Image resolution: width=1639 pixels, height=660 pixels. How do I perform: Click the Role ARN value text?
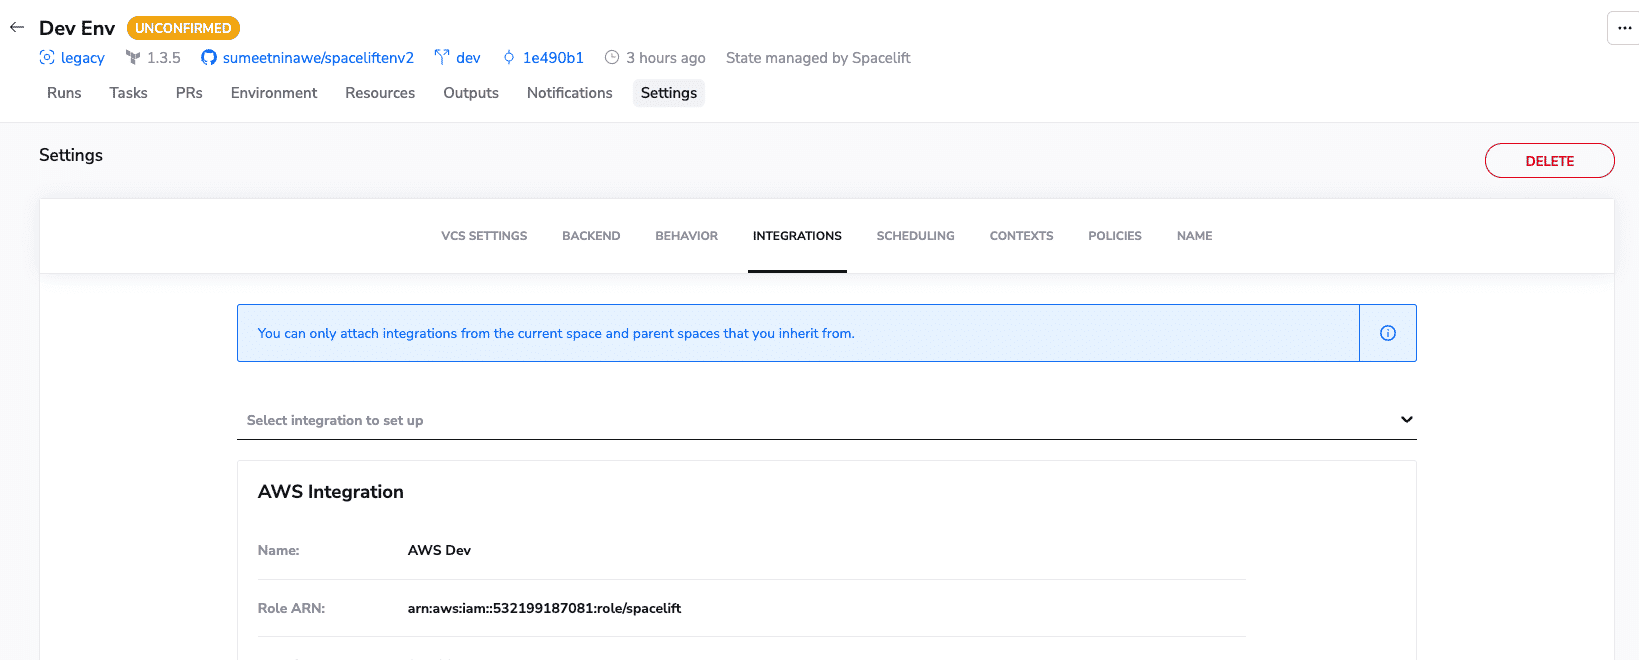544,608
